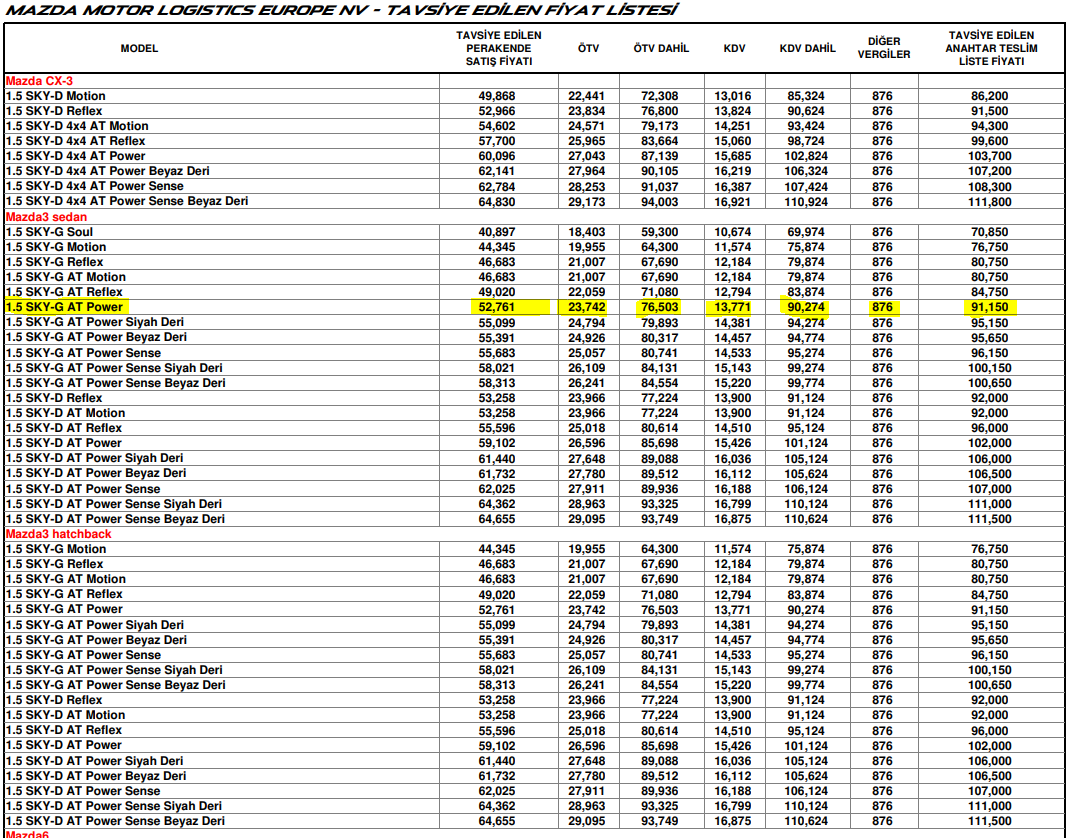Click the yellow-highlighted '1.5 SKY-G AT Power' model name
The width and height of the screenshot is (1075, 838).
[64, 307]
